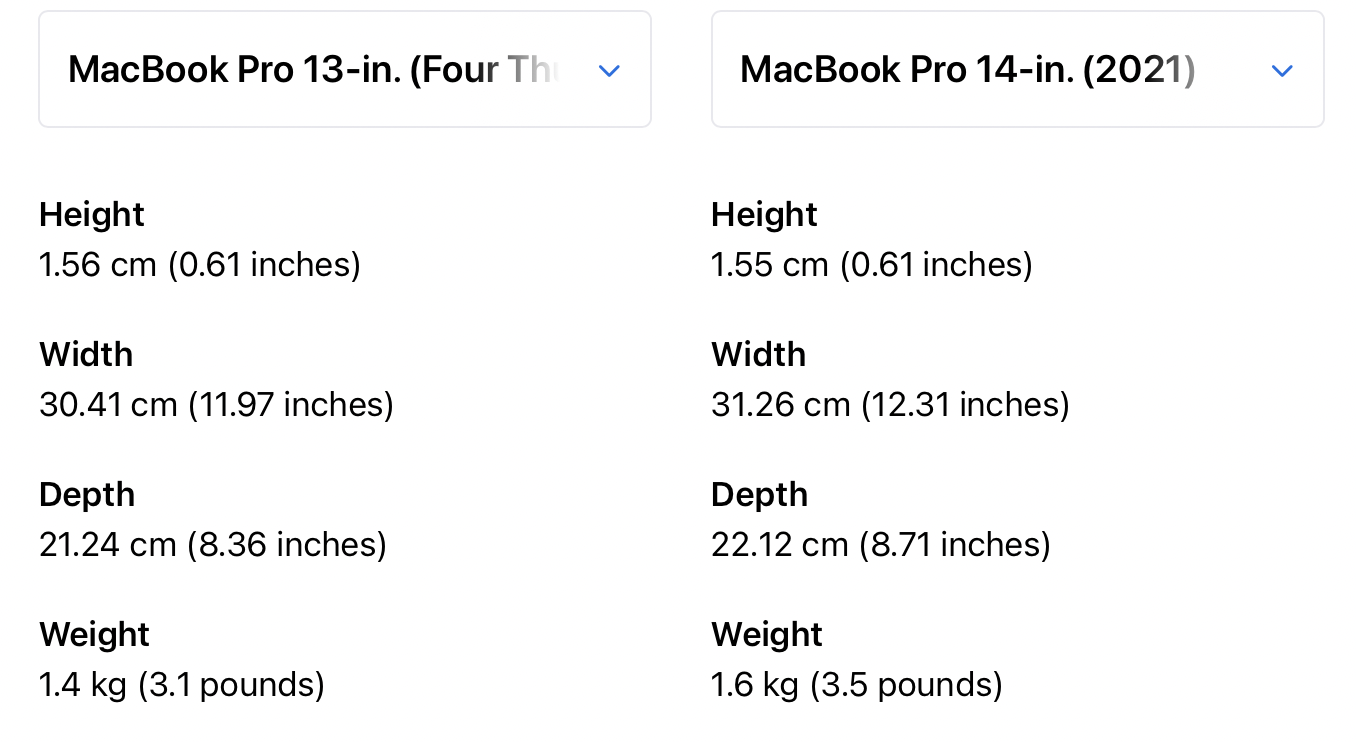Select the 14-in. model's Depth heading
This screenshot has height=742, width=1356.
(x=760, y=495)
